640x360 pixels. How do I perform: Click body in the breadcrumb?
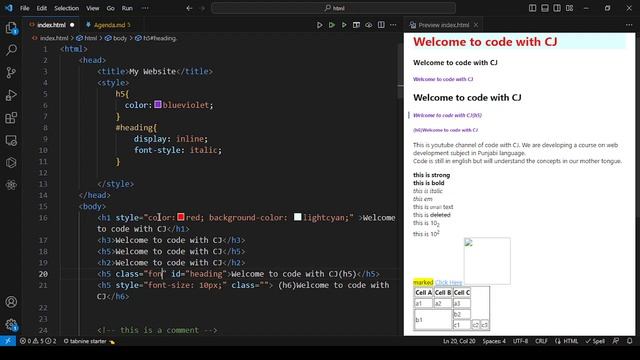click(x=120, y=38)
